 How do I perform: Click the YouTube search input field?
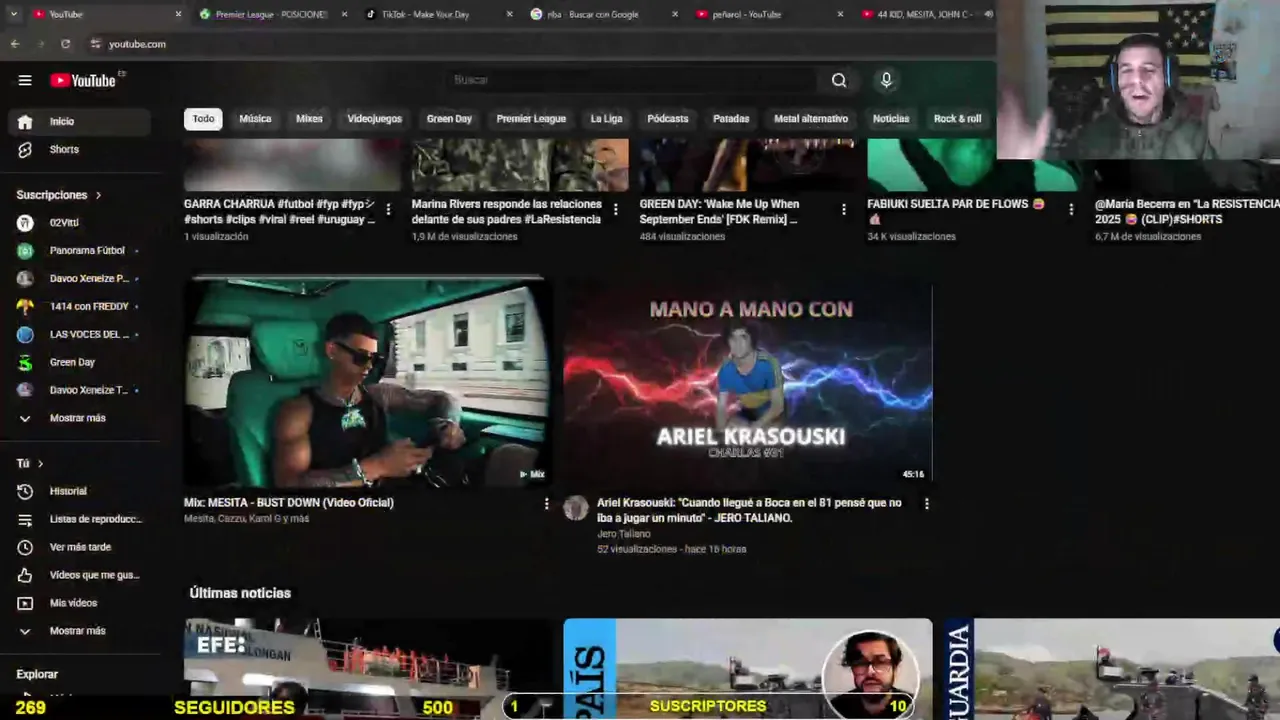click(x=630, y=80)
